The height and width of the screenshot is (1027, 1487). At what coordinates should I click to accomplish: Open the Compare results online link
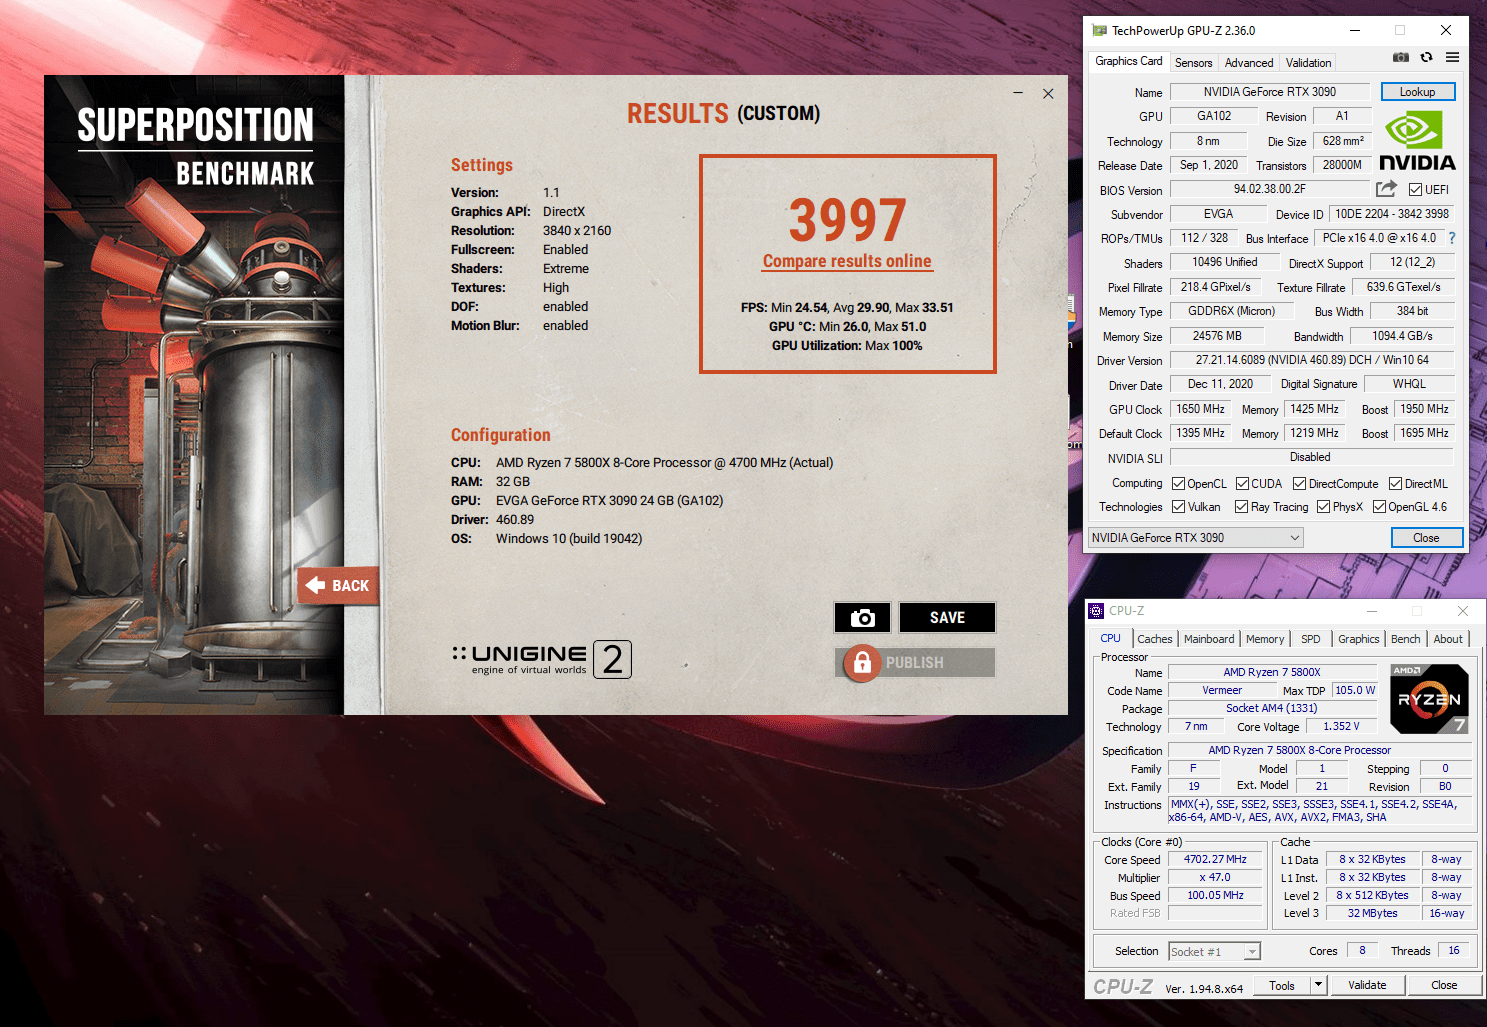pyautogui.click(x=847, y=261)
